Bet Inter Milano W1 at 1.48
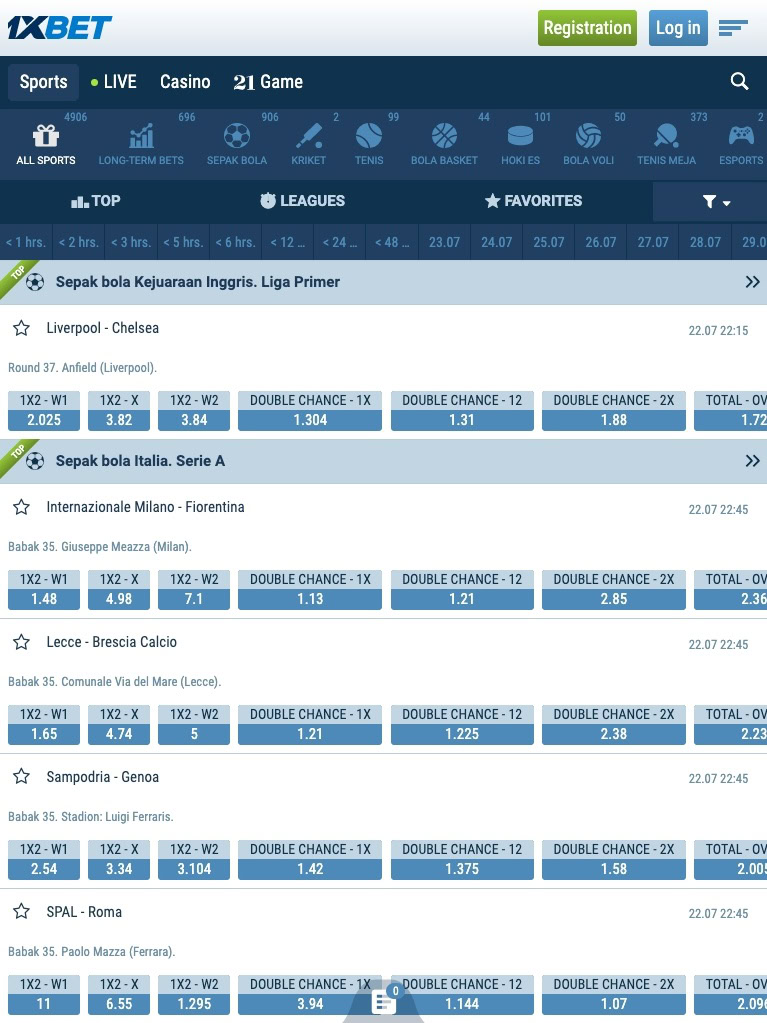This screenshot has width=767, height=1023. pos(44,590)
